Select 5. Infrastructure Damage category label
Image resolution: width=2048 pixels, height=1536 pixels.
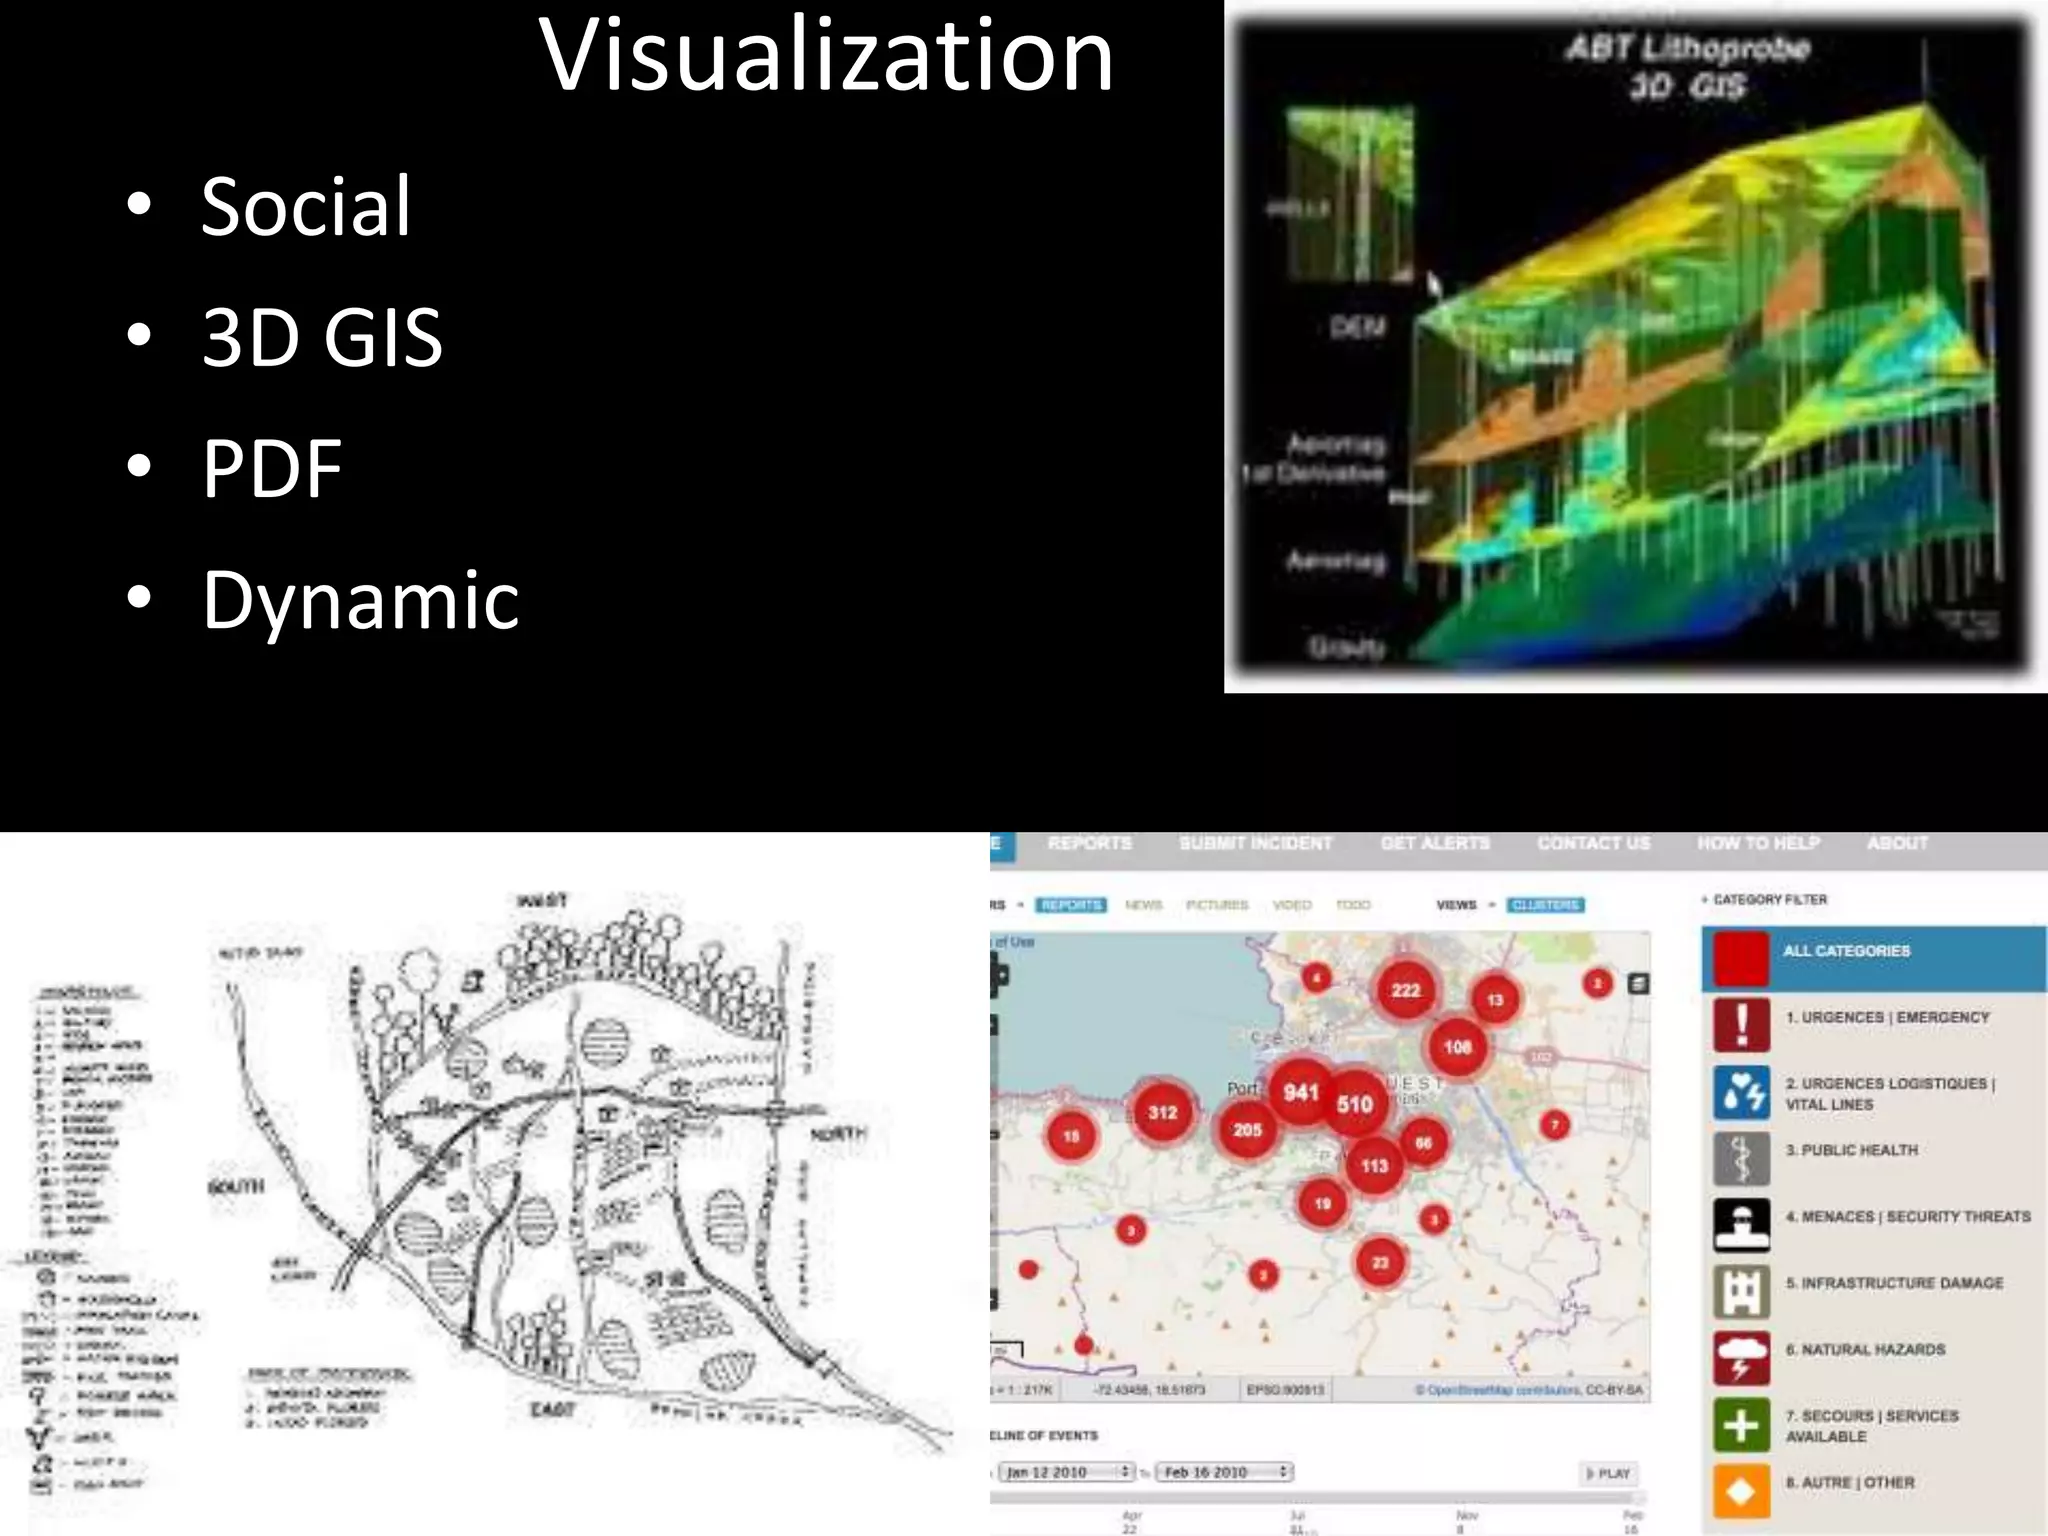[1894, 1283]
